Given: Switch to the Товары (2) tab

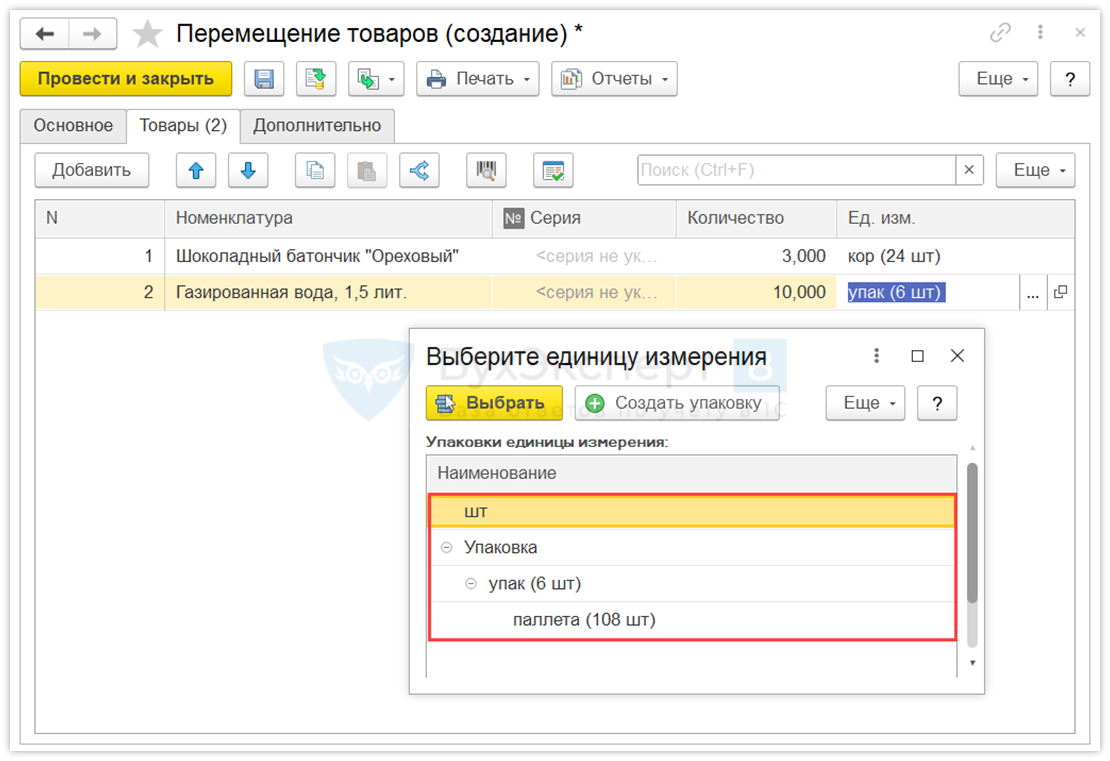Looking at the screenshot, I should (x=183, y=125).
